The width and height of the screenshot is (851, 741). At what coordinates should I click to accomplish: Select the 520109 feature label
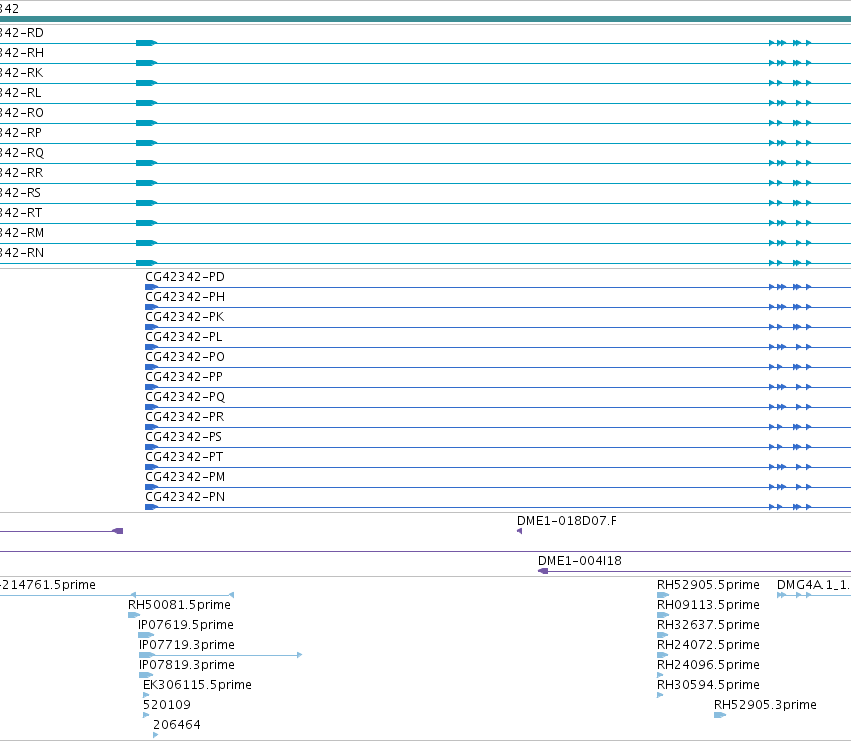167,705
